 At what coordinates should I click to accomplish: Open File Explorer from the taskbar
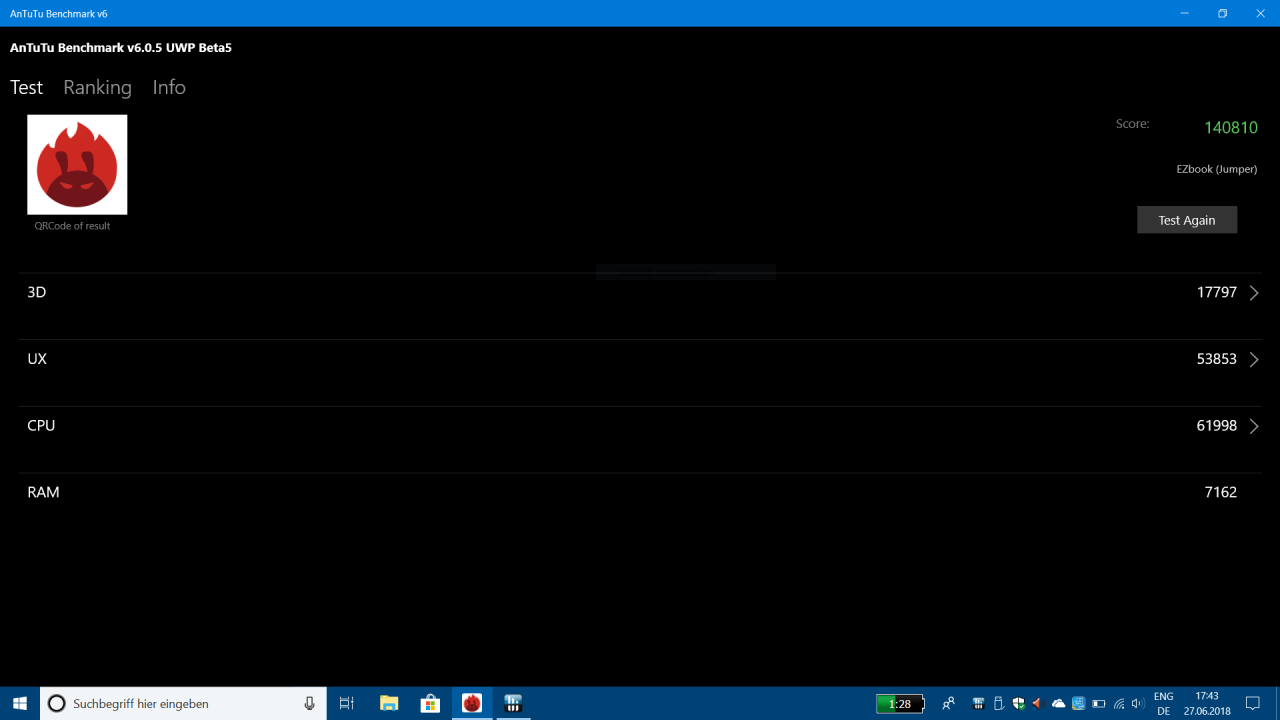click(x=389, y=703)
